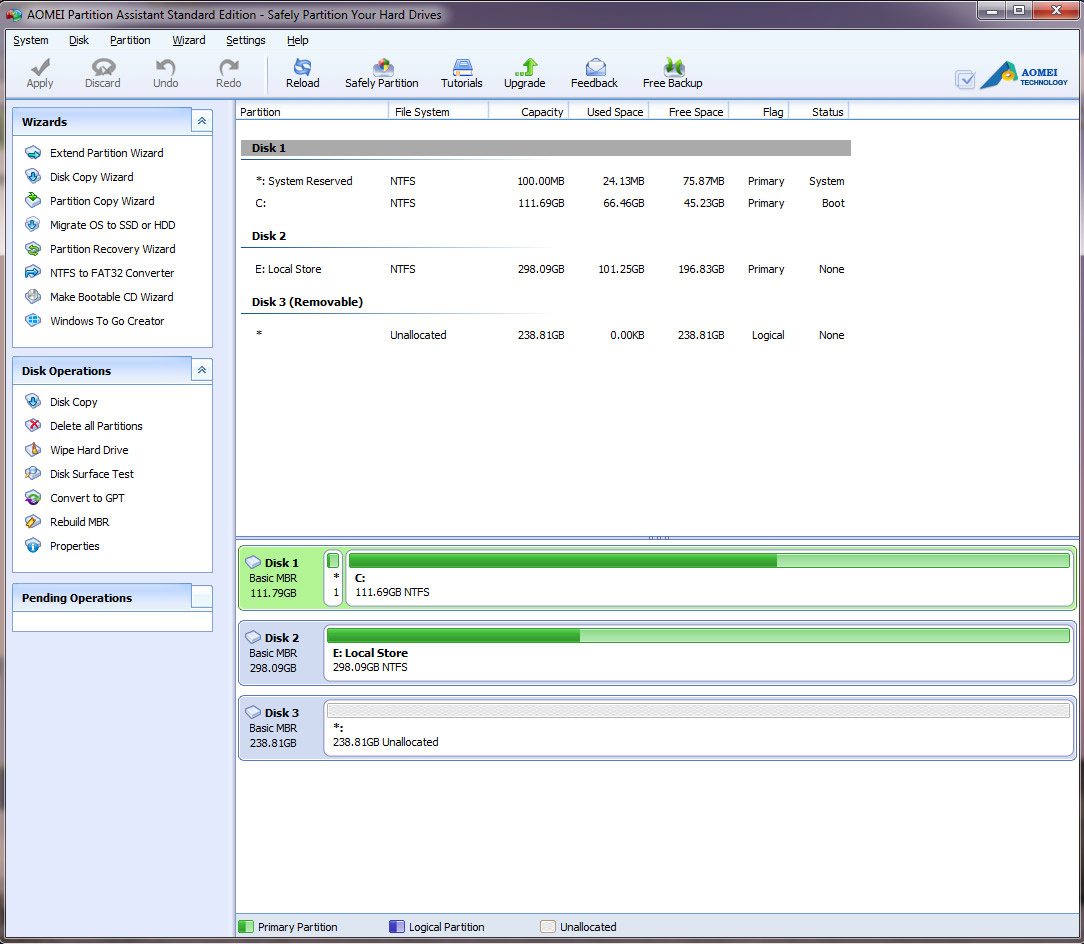Click Convert to GPT

pos(87,498)
